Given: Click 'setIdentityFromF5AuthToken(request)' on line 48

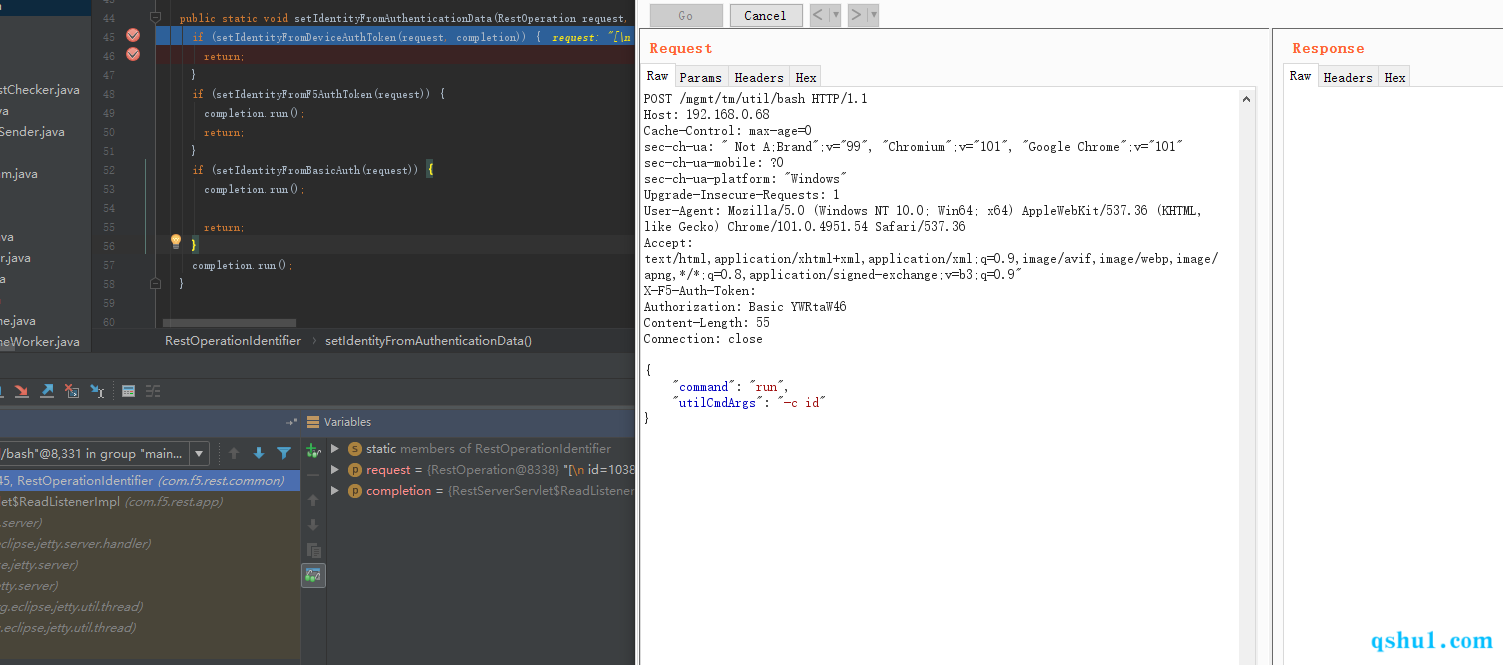Looking at the screenshot, I should [x=321, y=94].
